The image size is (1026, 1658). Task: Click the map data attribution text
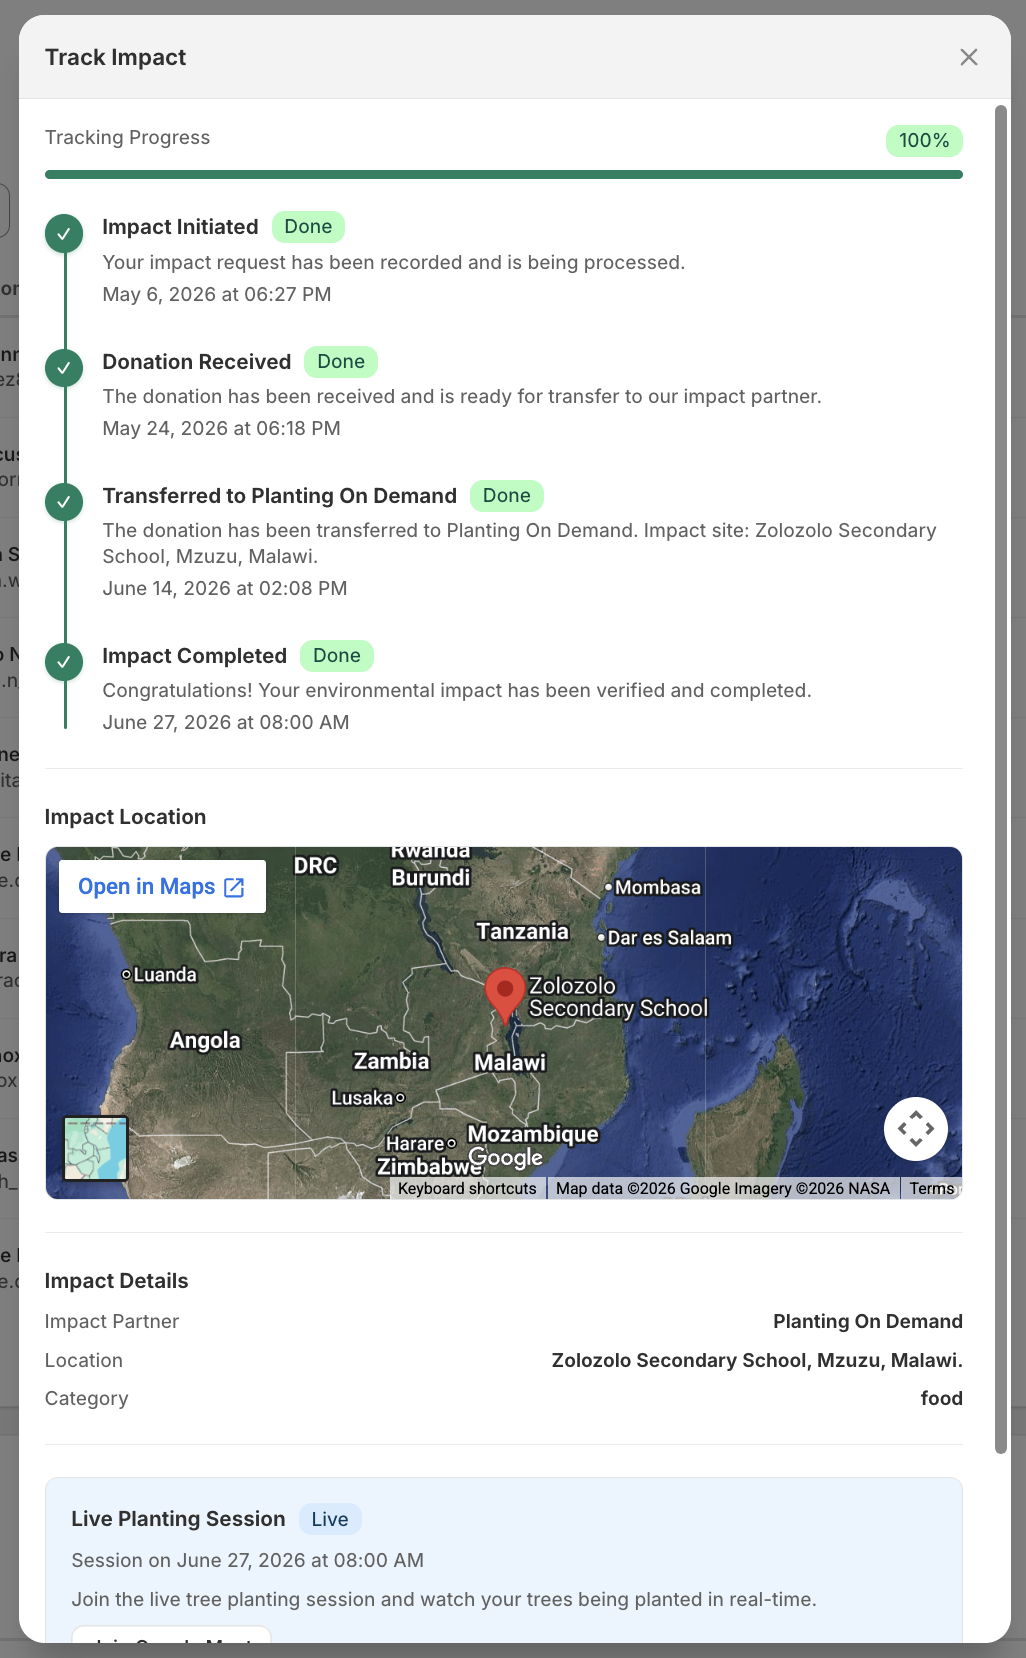(723, 1188)
